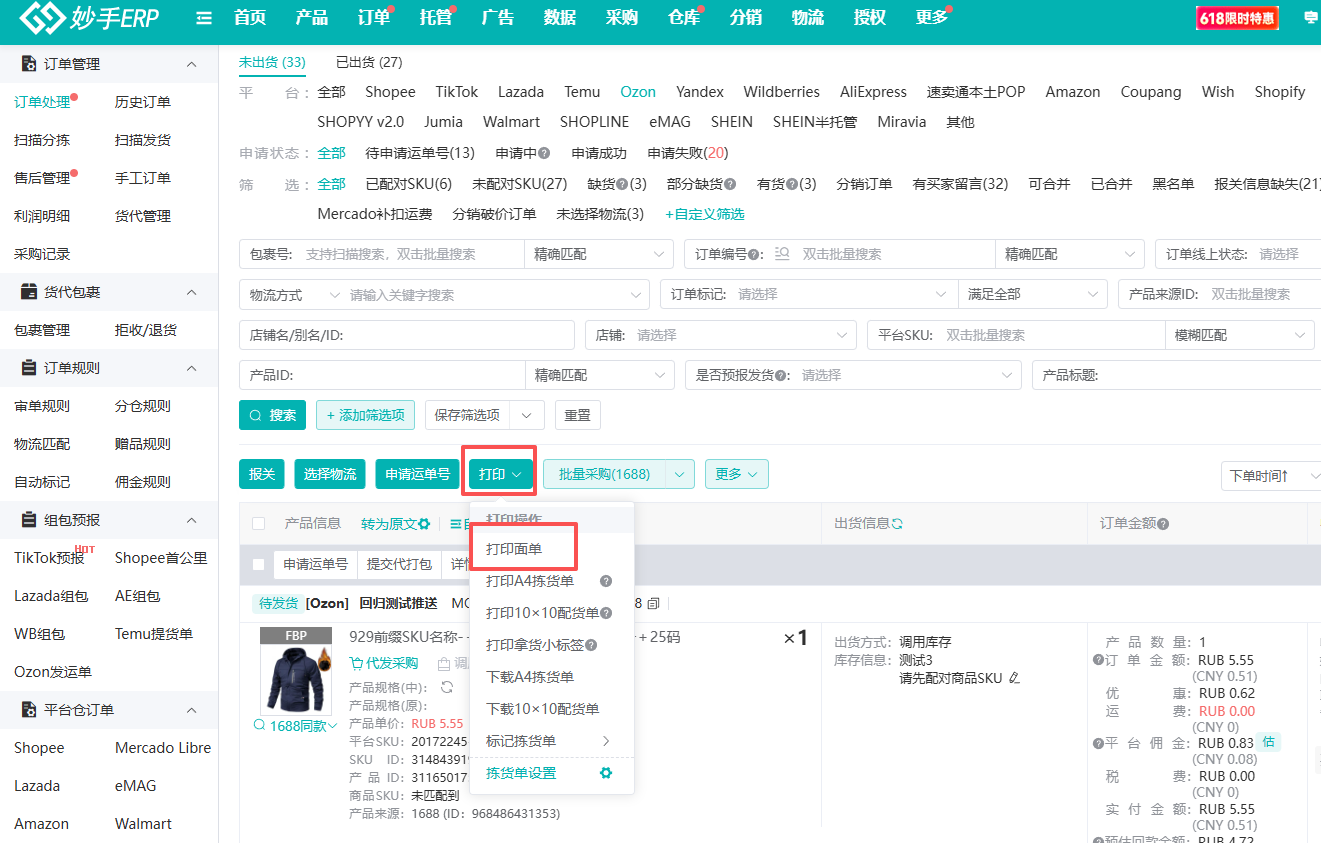
Task: Click edit pencil after 请先配对商品SKU
Action: pyautogui.click(x=1014, y=678)
